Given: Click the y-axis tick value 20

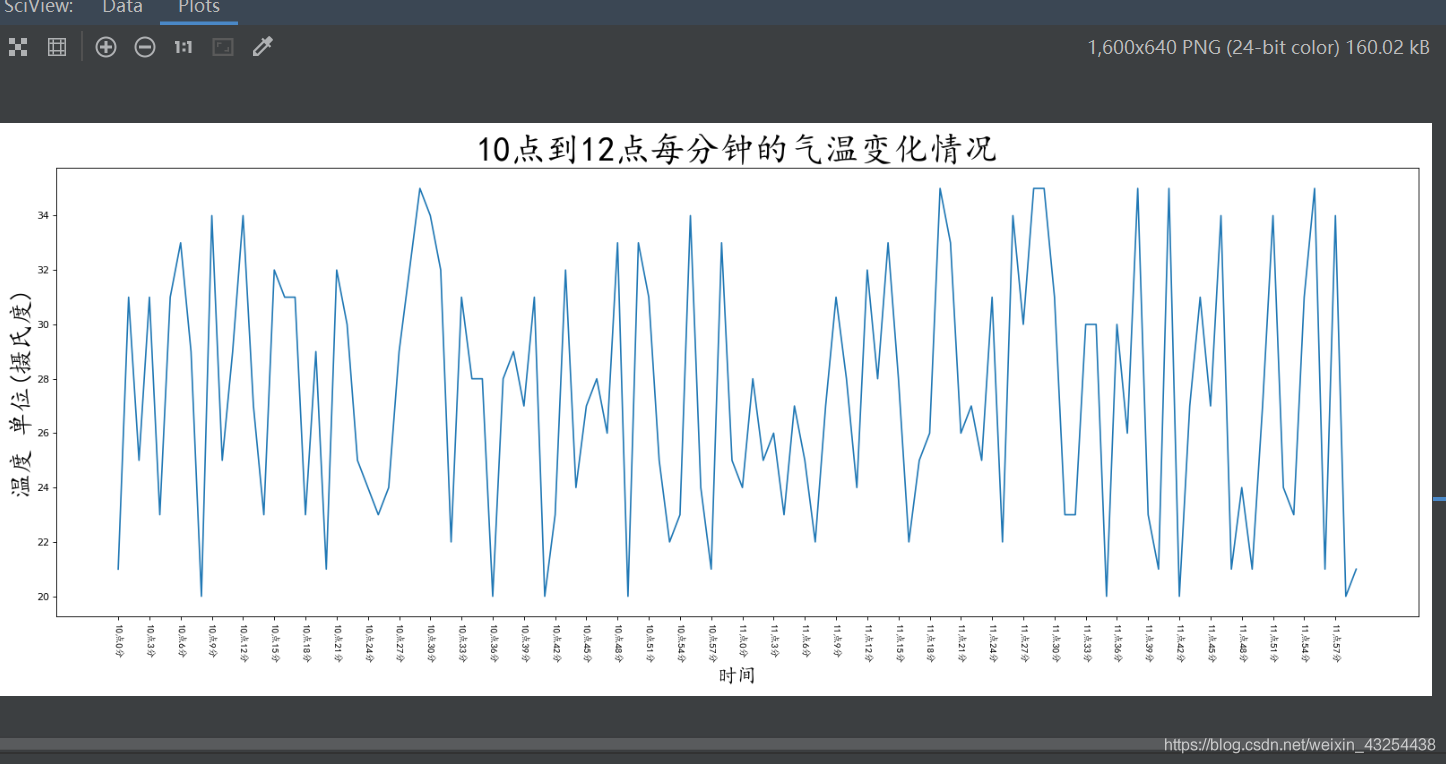Looking at the screenshot, I should click(x=45, y=597).
